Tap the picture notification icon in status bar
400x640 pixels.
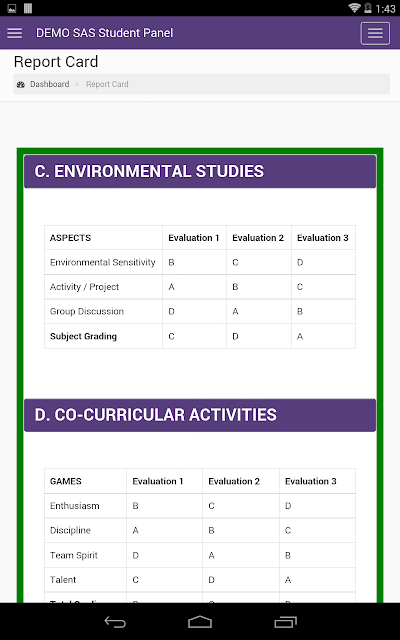(12, 8)
